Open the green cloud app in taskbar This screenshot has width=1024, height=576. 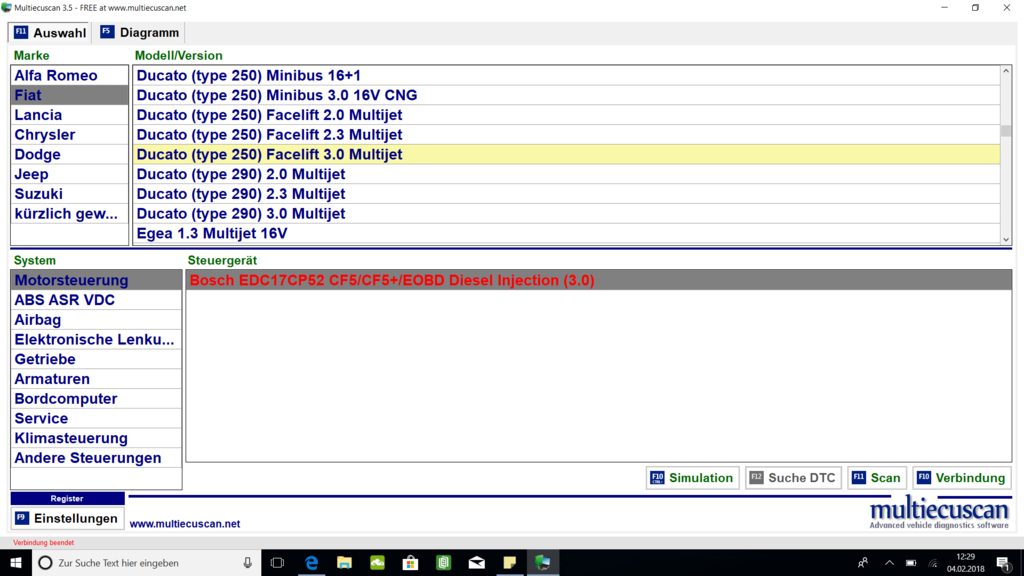(x=377, y=562)
